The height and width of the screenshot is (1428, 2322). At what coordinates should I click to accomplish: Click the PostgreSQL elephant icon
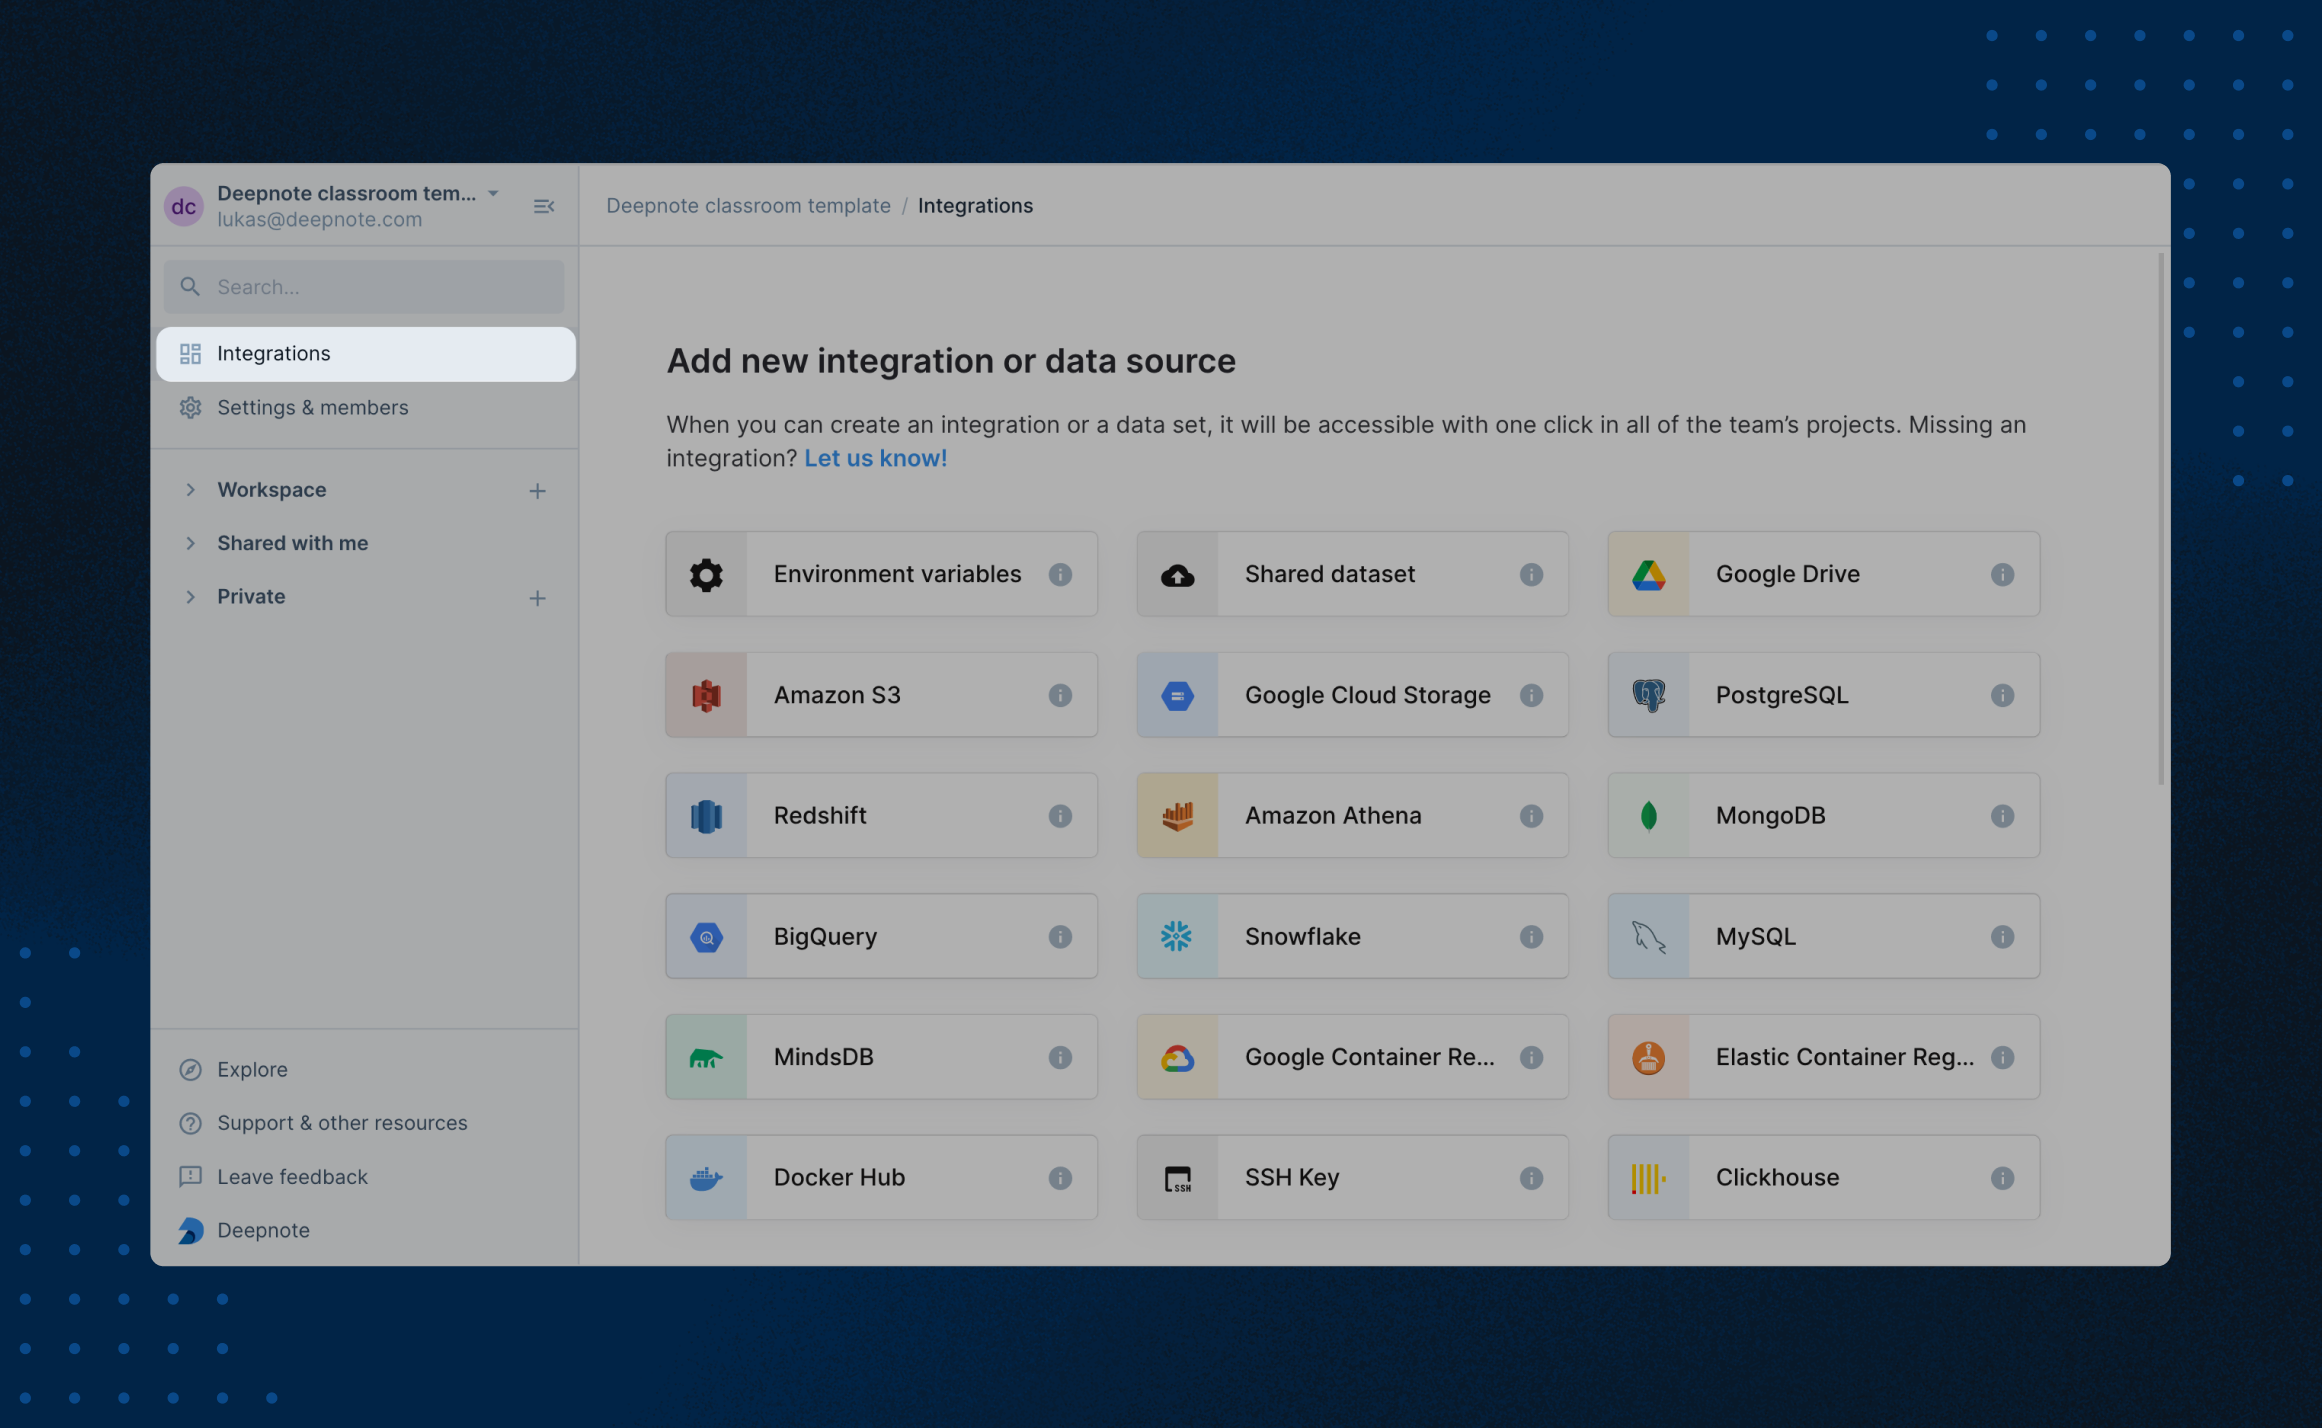[1649, 694]
